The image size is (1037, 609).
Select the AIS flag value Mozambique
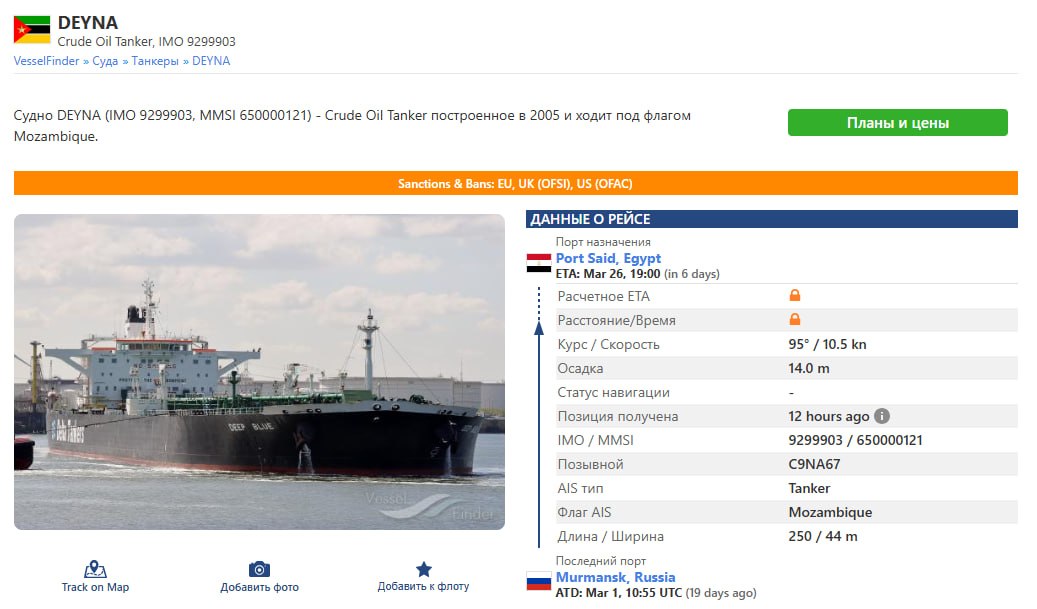829,512
